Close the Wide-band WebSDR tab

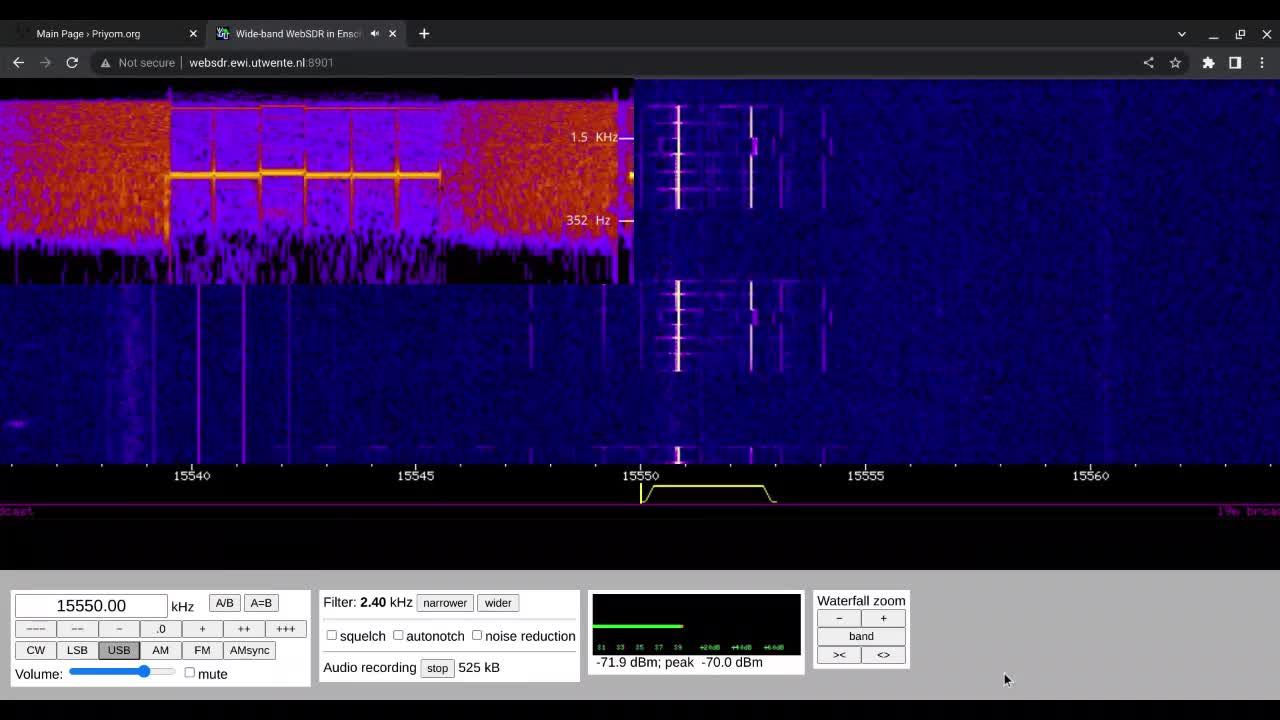click(392, 33)
